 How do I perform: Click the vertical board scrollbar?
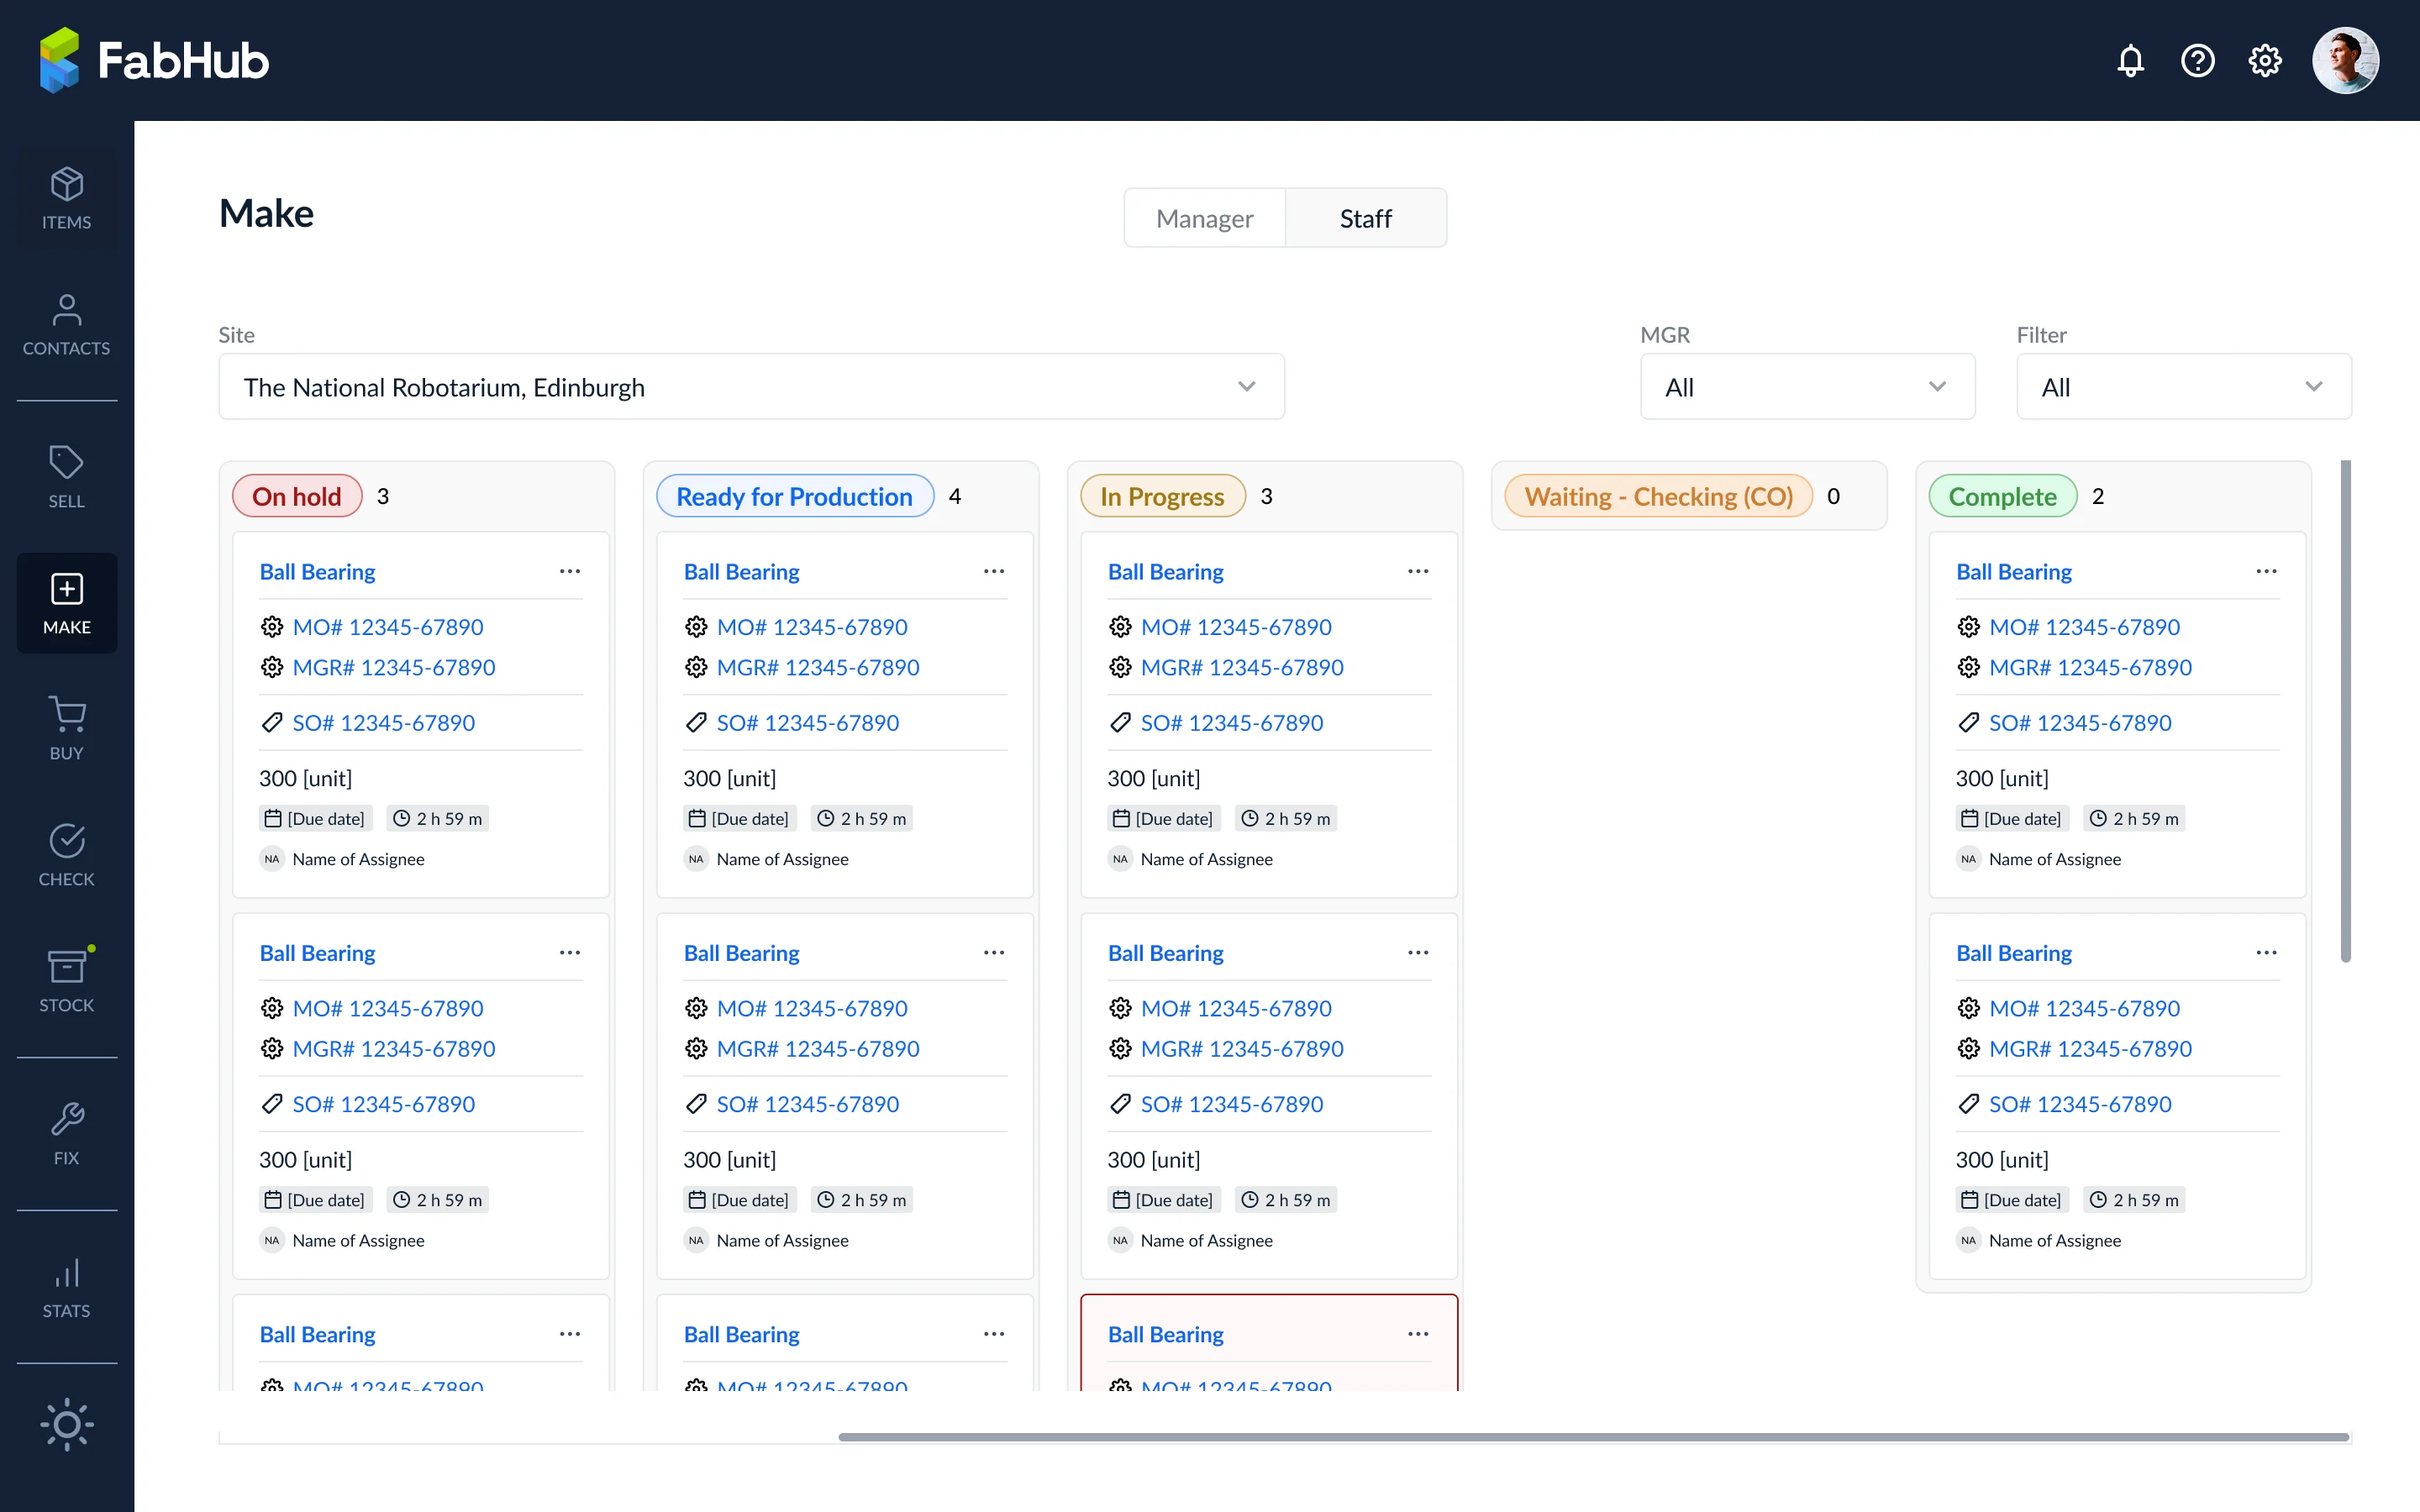pos(2345,711)
